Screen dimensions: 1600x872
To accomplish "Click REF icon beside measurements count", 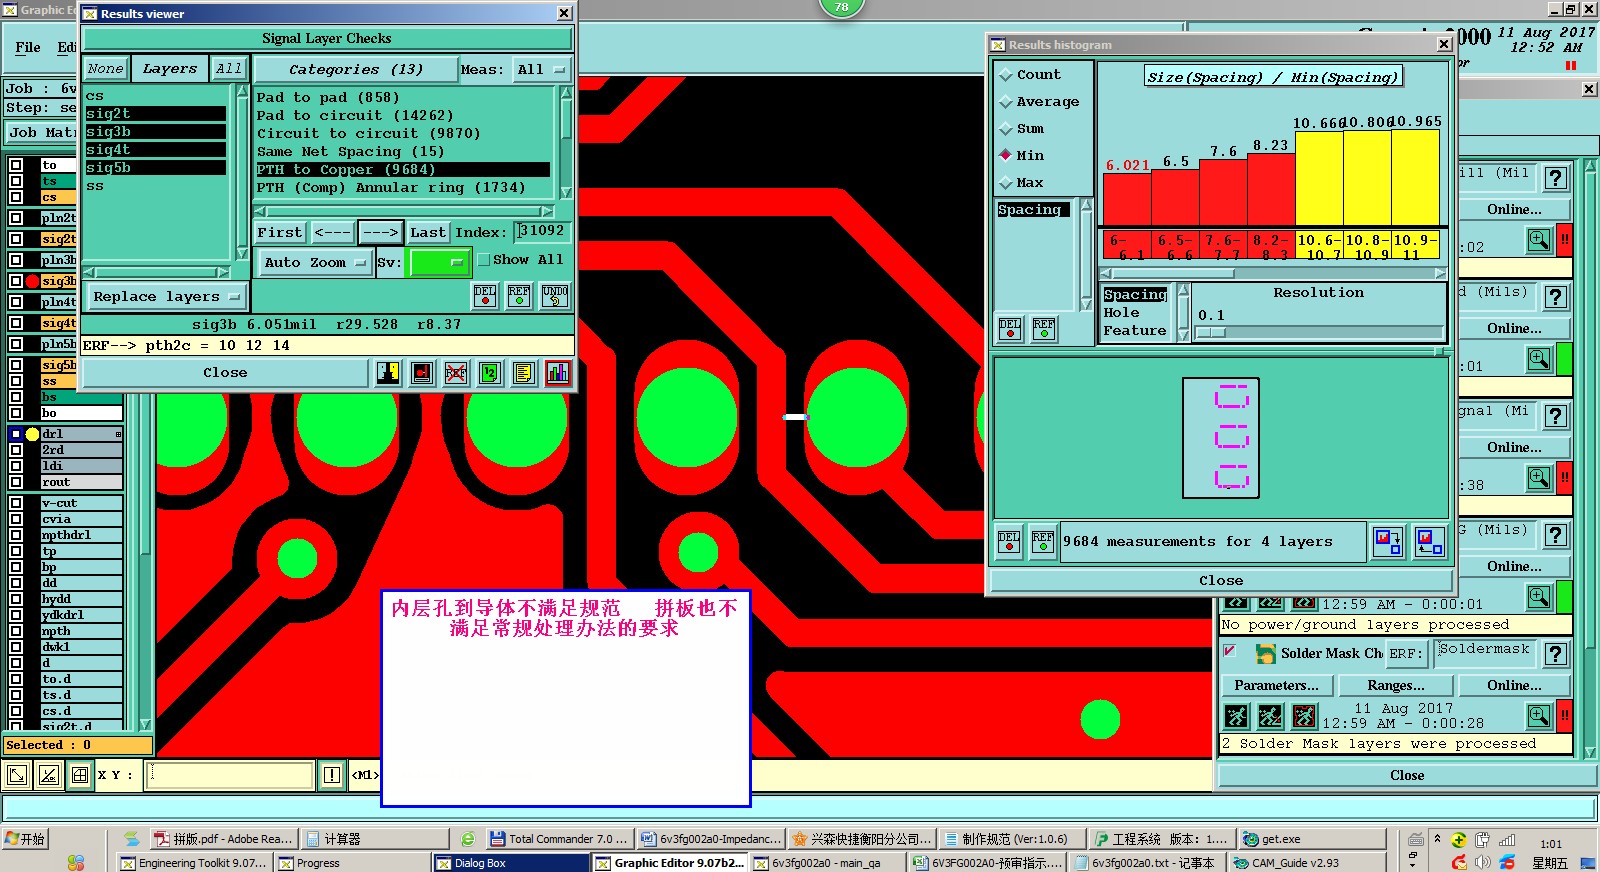I will (x=1043, y=542).
